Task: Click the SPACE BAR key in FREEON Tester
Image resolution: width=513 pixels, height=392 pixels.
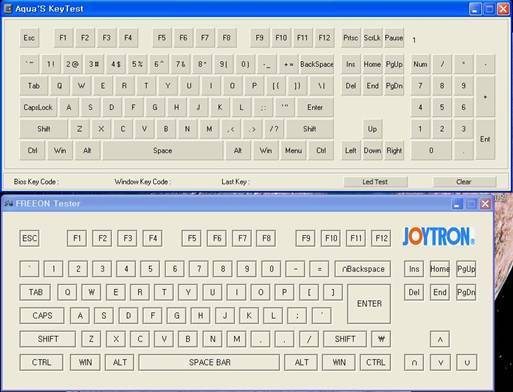Action: [x=209, y=362]
